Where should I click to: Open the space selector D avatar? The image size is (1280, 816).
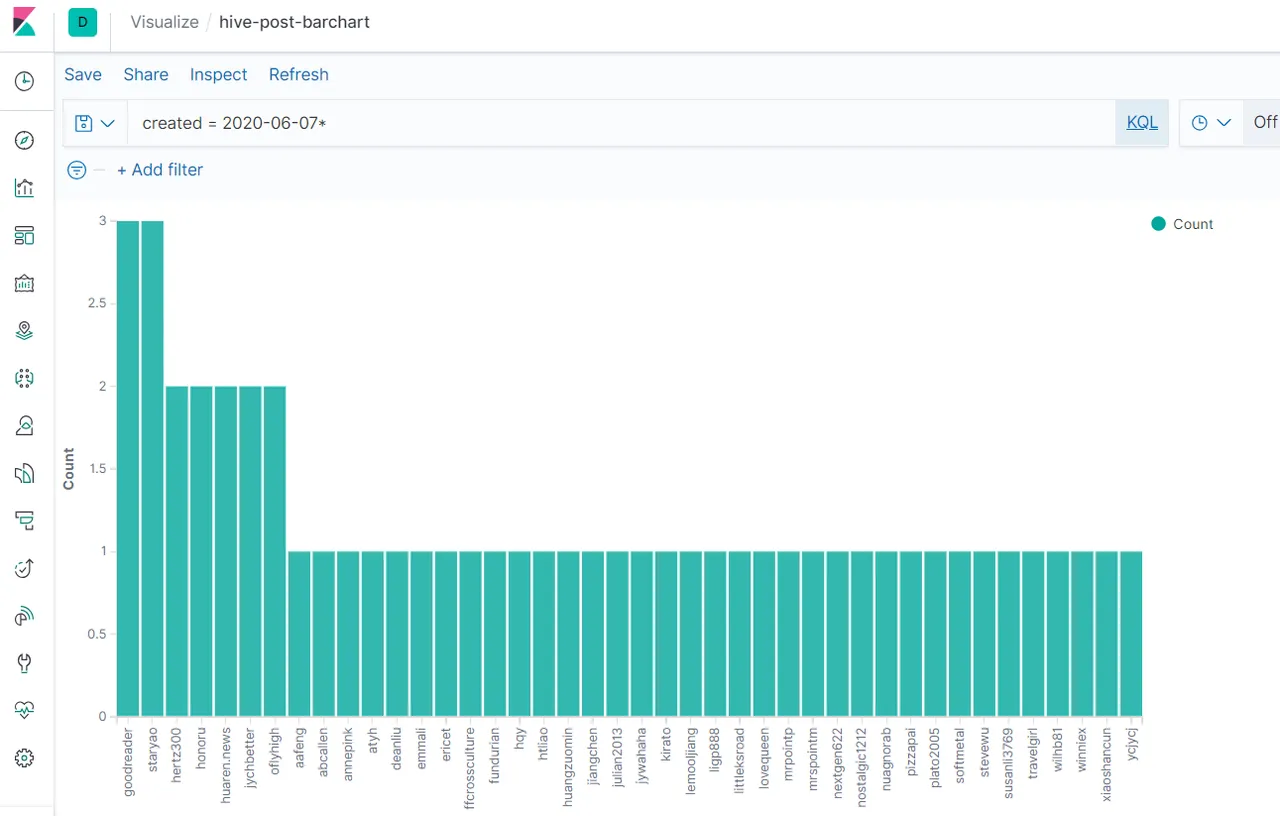coord(82,22)
